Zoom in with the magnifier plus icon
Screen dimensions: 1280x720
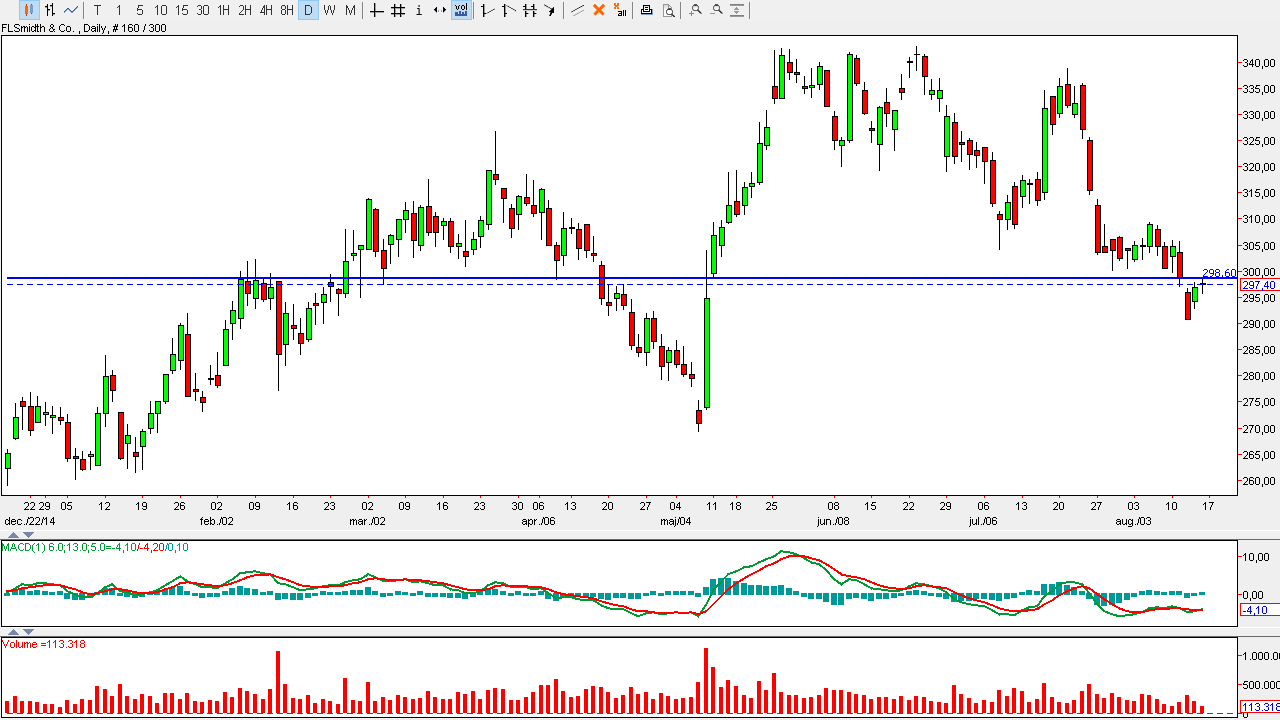[x=695, y=10]
